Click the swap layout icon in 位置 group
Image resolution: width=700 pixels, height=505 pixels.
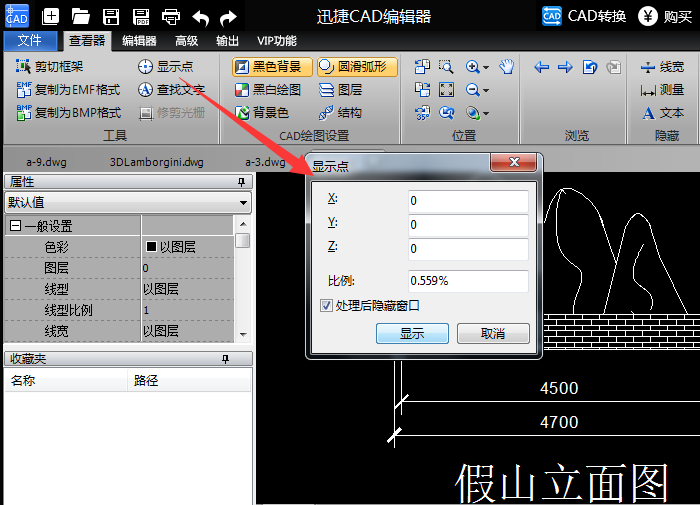click(422, 90)
